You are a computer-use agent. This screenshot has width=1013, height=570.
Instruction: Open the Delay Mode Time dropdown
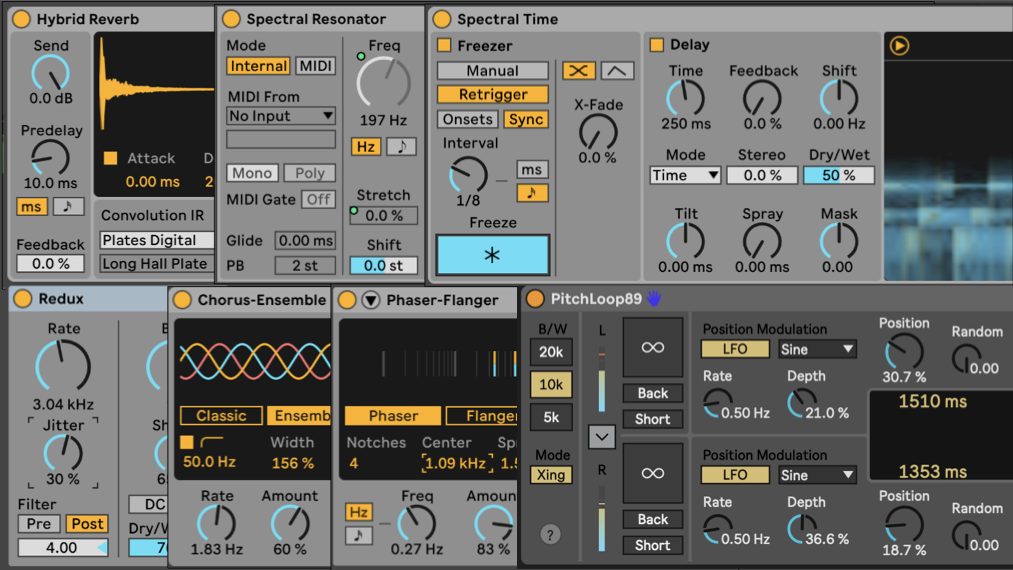tap(685, 175)
